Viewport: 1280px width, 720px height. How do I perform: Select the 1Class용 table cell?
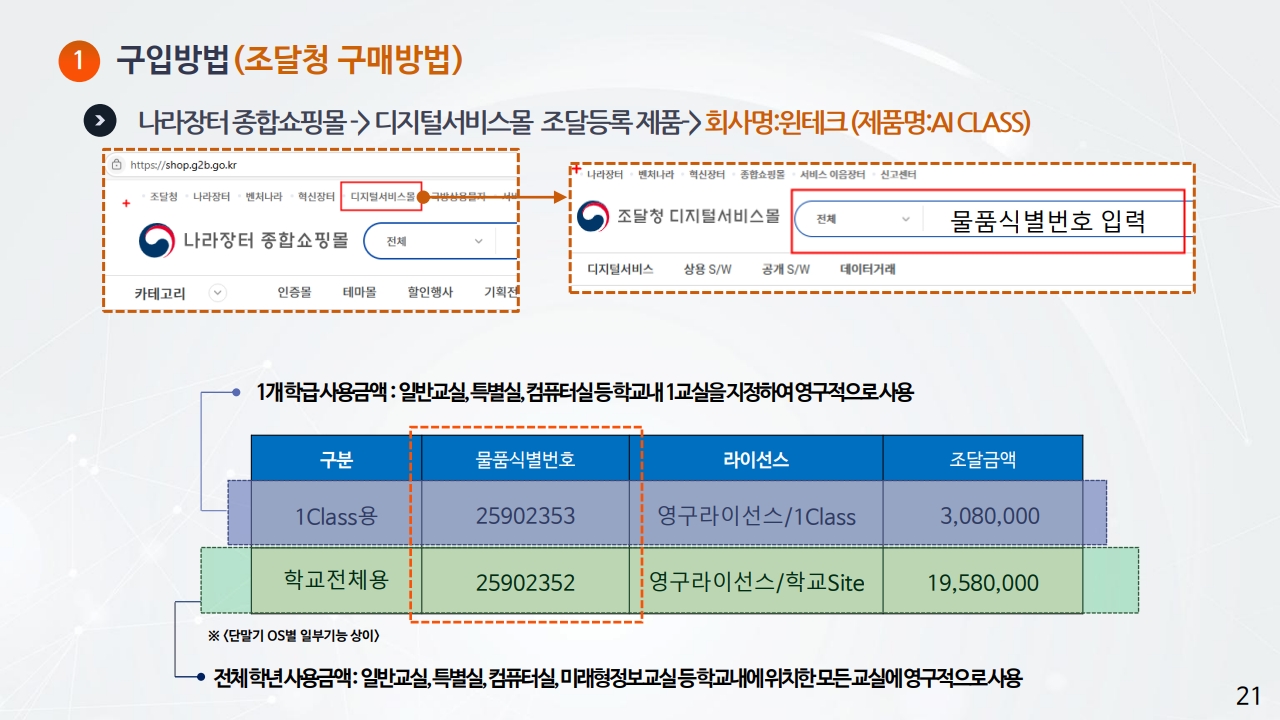tap(336, 516)
